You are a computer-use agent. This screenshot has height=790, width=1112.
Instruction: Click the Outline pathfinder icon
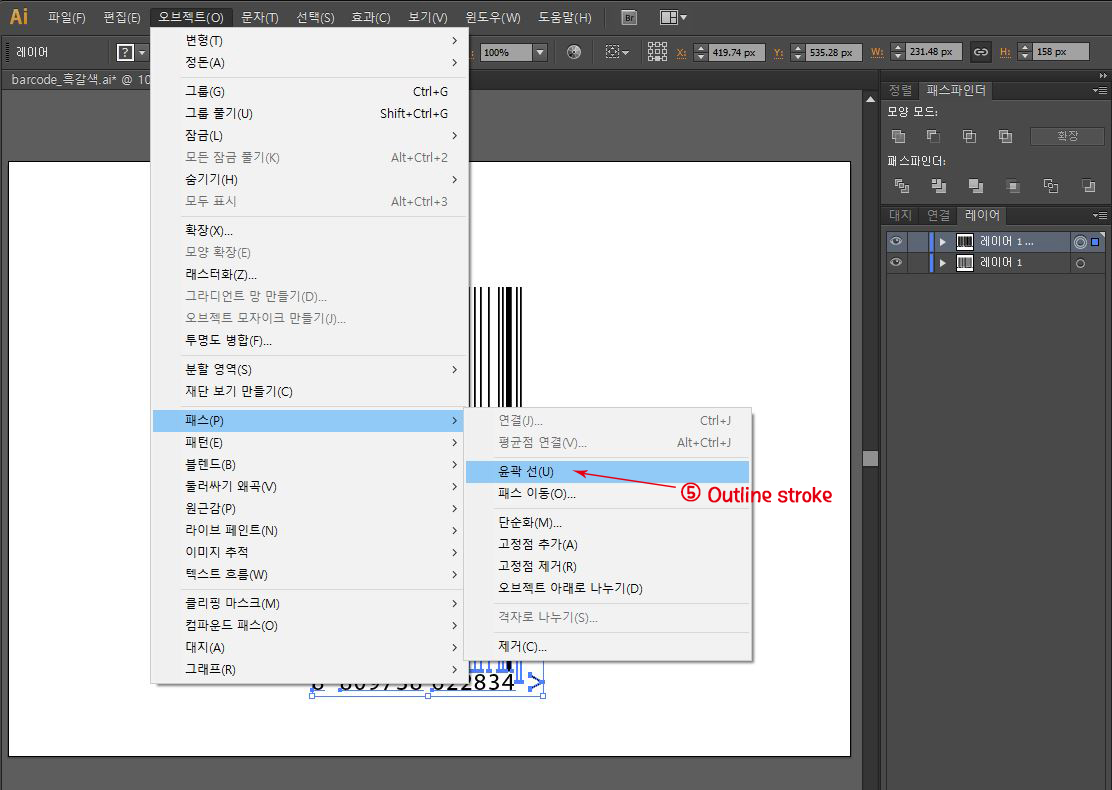click(x=1050, y=186)
